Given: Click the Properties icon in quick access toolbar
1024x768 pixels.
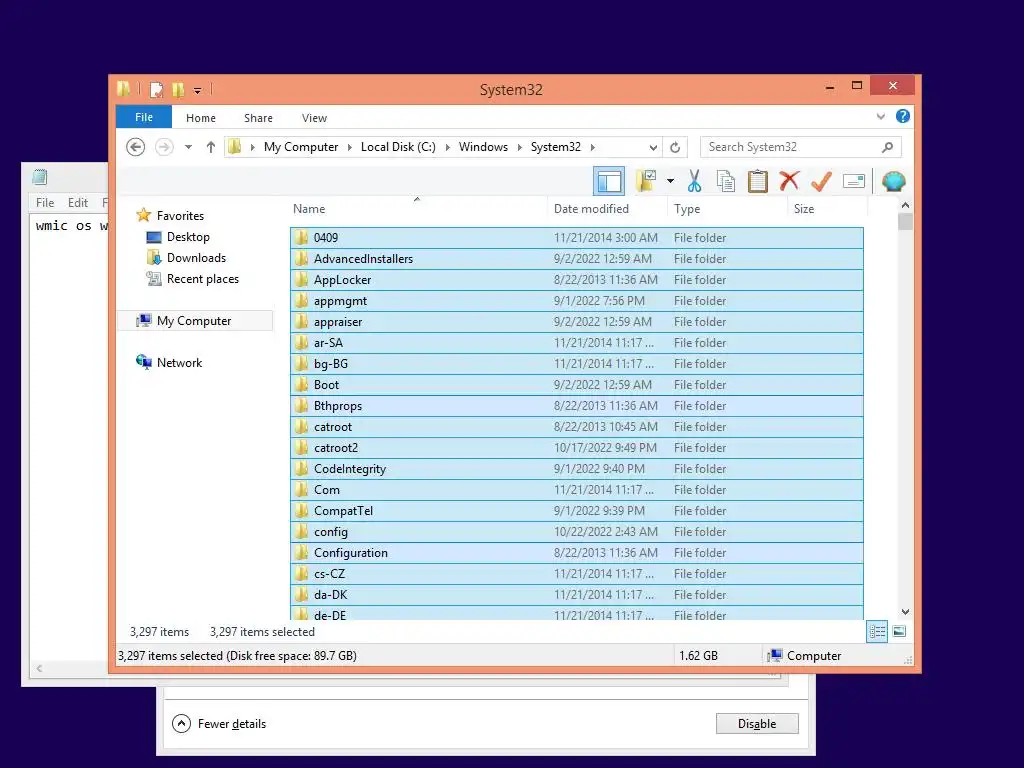Looking at the screenshot, I should pos(156,89).
